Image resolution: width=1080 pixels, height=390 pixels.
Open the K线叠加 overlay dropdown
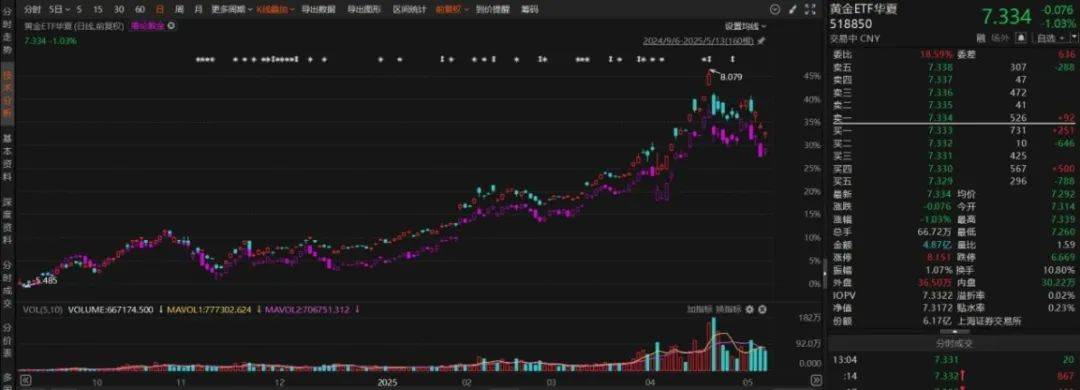[x=276, y=10]
